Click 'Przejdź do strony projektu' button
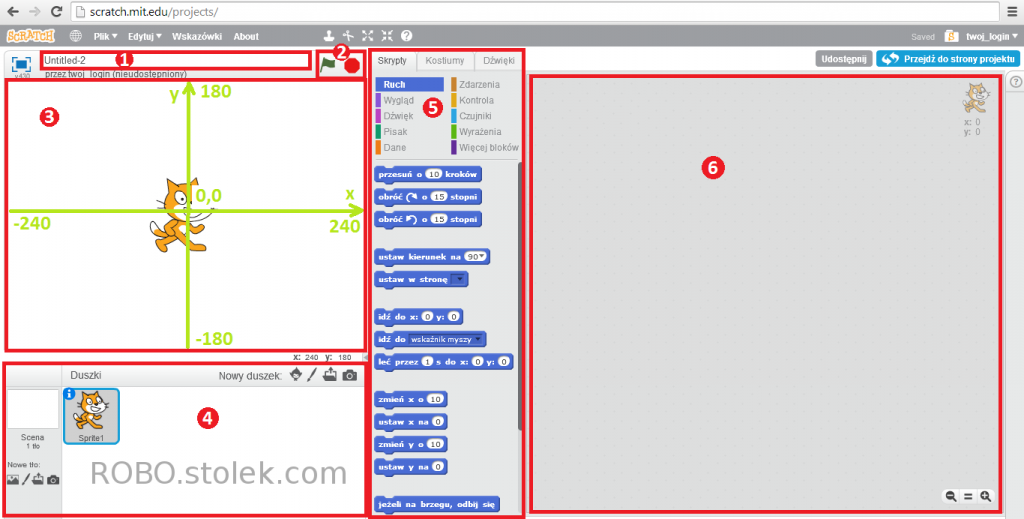 [947, 59]
